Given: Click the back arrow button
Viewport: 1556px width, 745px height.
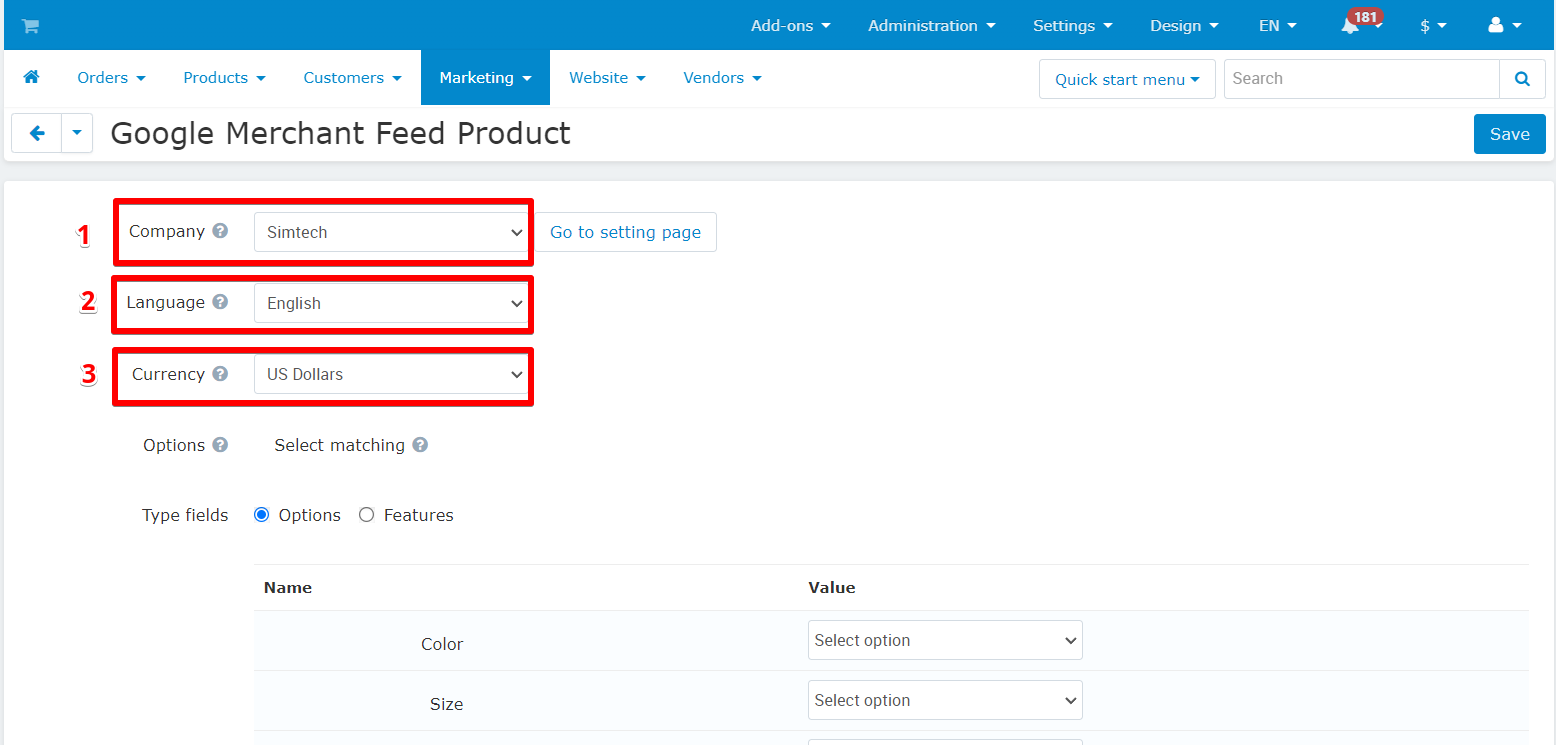Looking at the screenshot, I should pyautogui.click(x=37, y=133).
